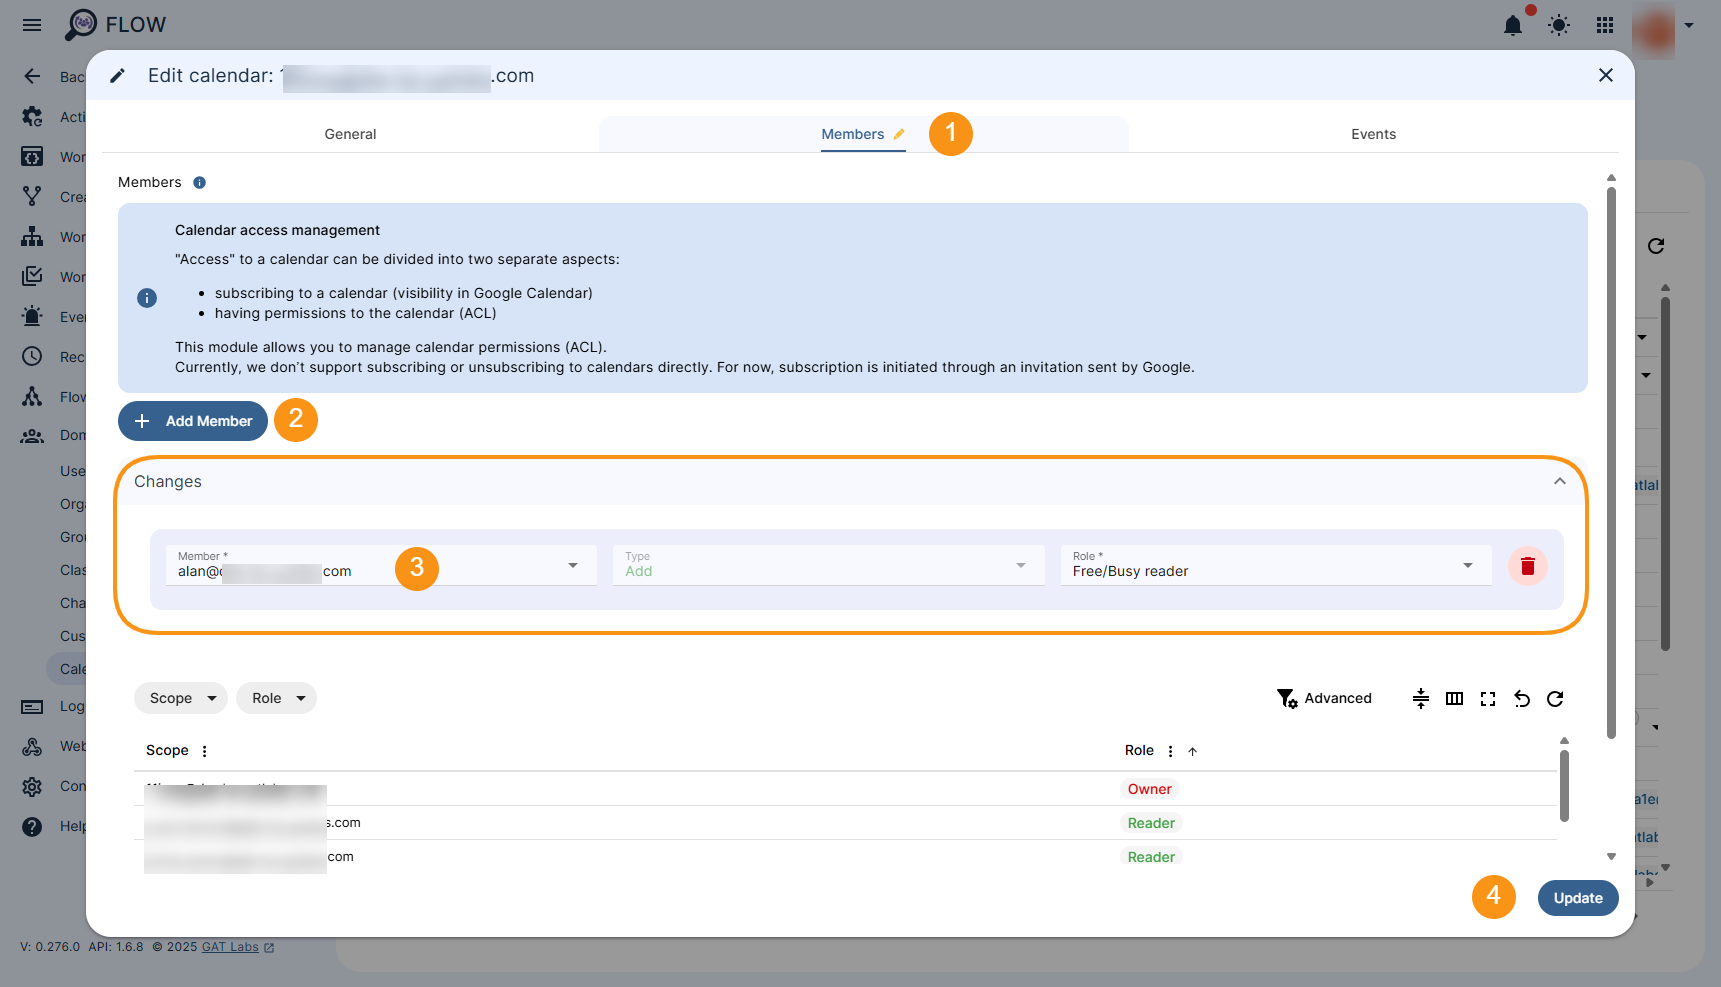Image resolution: width=1721 pixels, height=987 pixels.
Task: Open the Free/Busy reader Role dropdown
Action: [x=1468, y=565]
